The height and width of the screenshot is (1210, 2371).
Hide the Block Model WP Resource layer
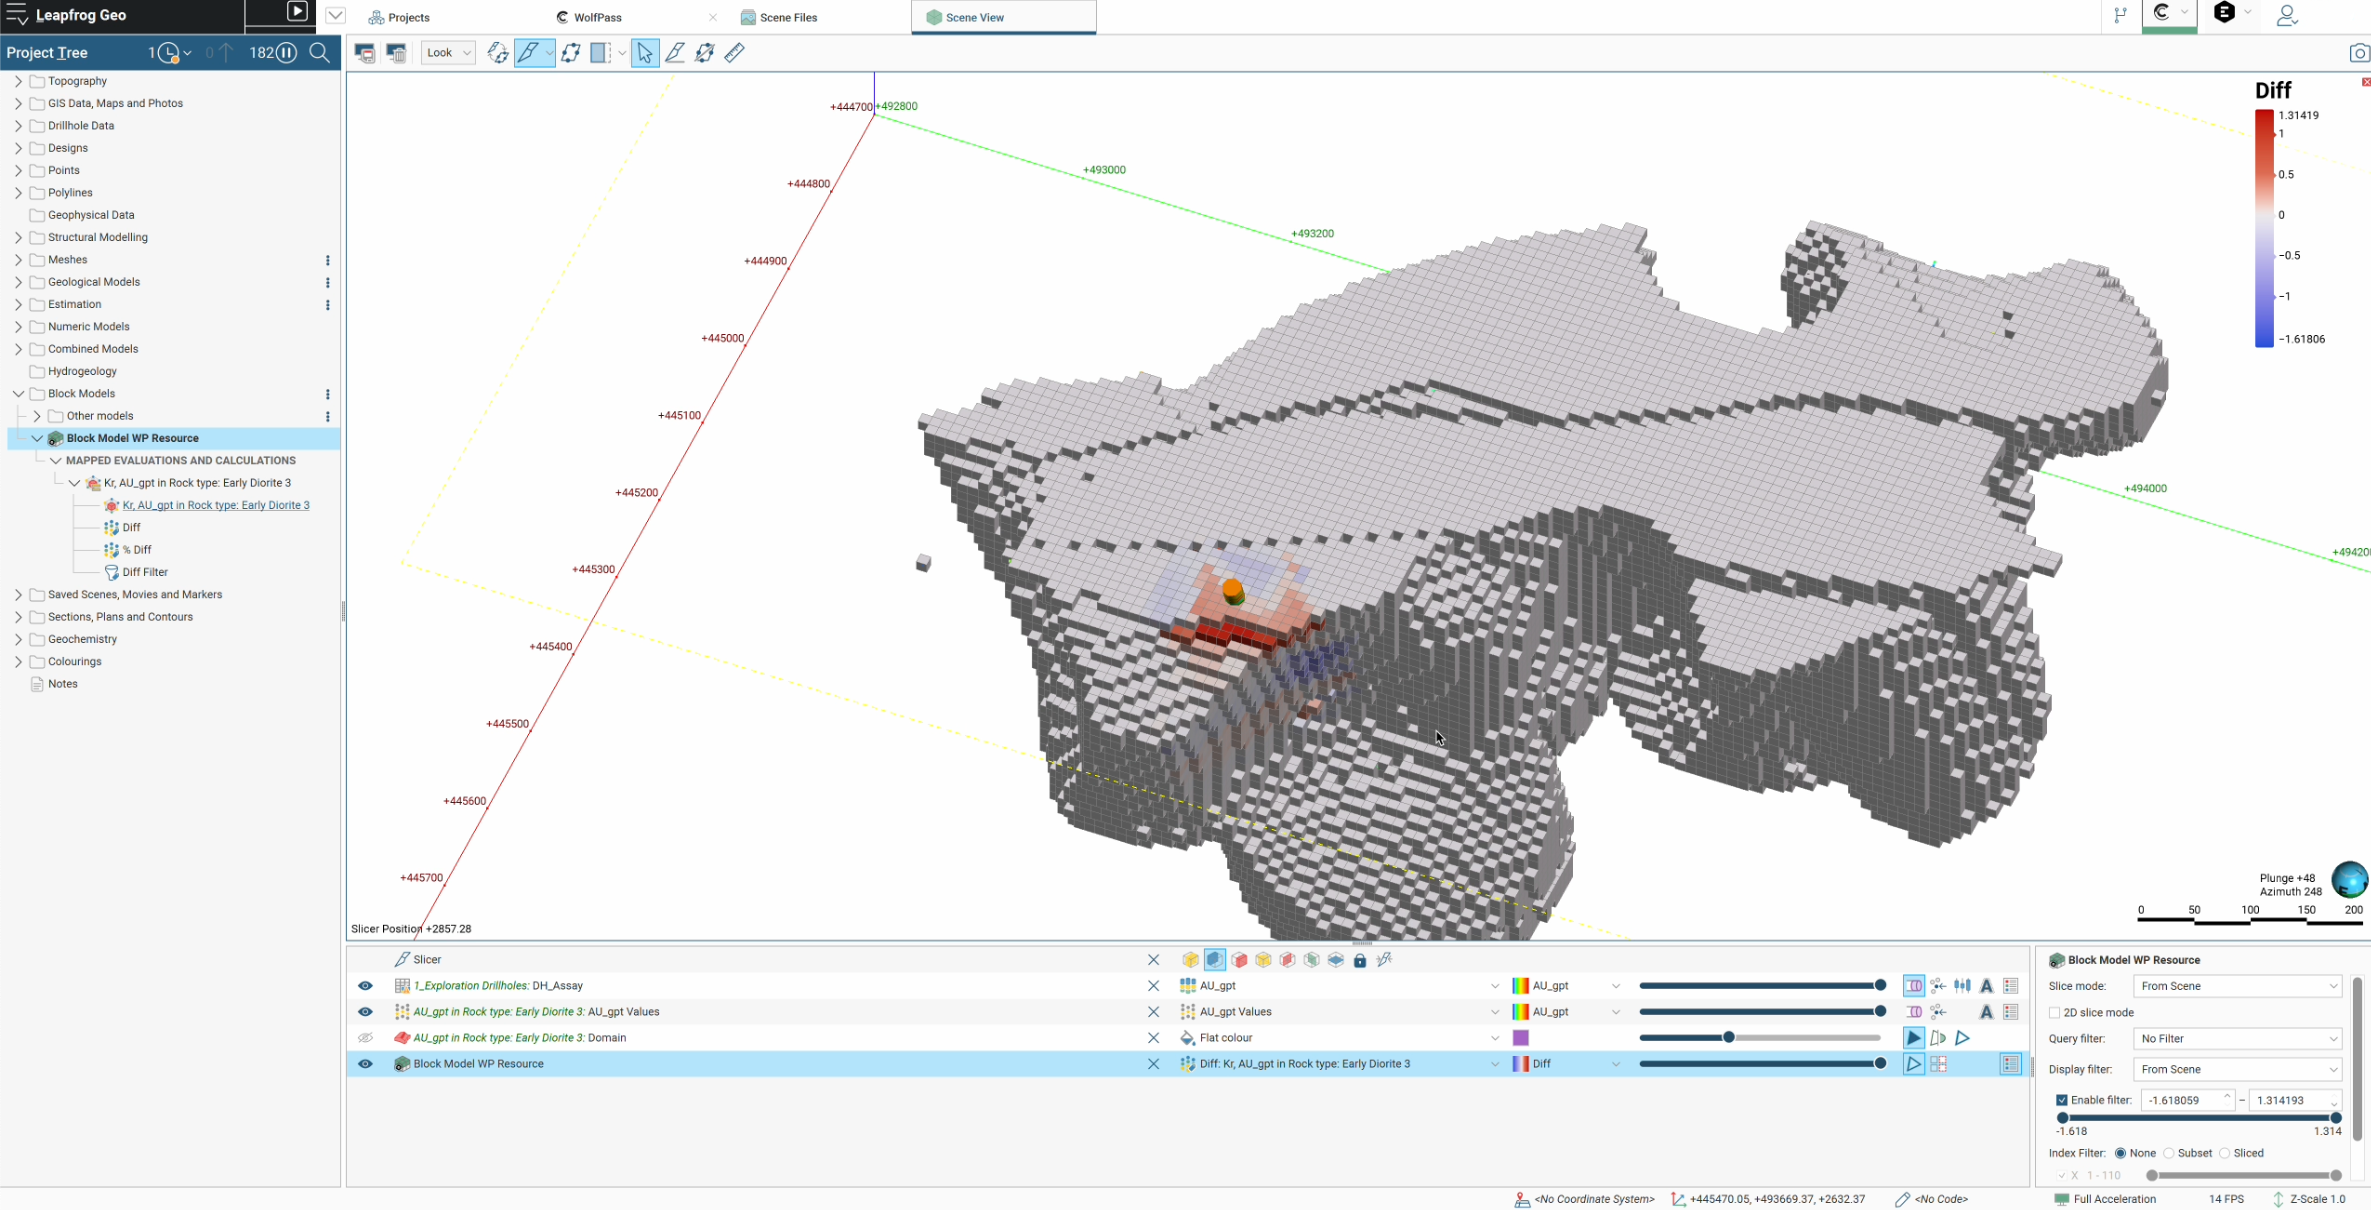[365, 1064]
